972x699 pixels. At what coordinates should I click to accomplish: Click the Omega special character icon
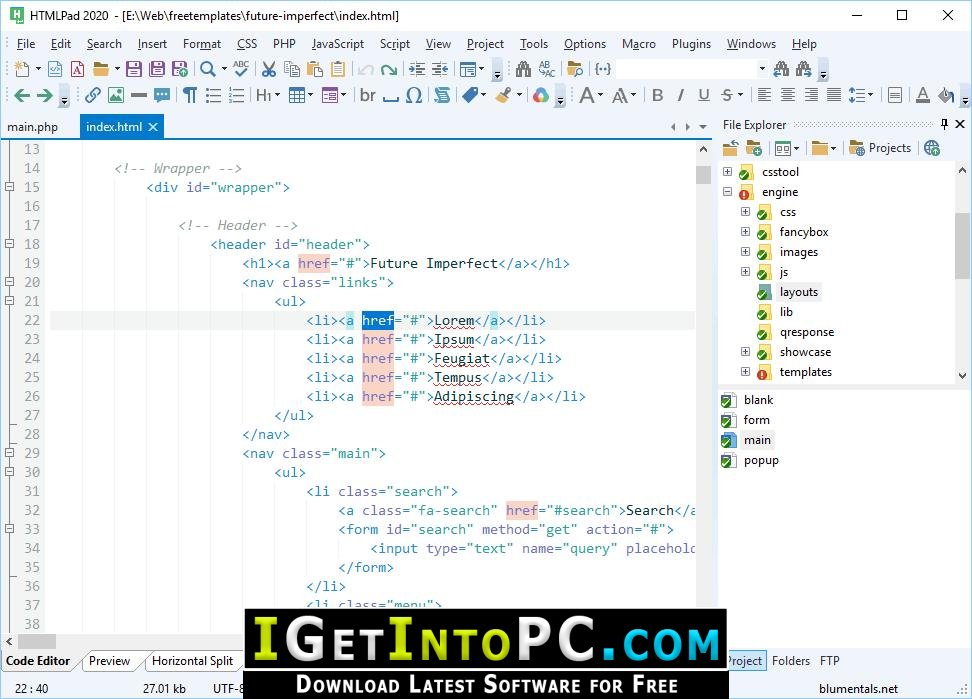pos(414,95)
